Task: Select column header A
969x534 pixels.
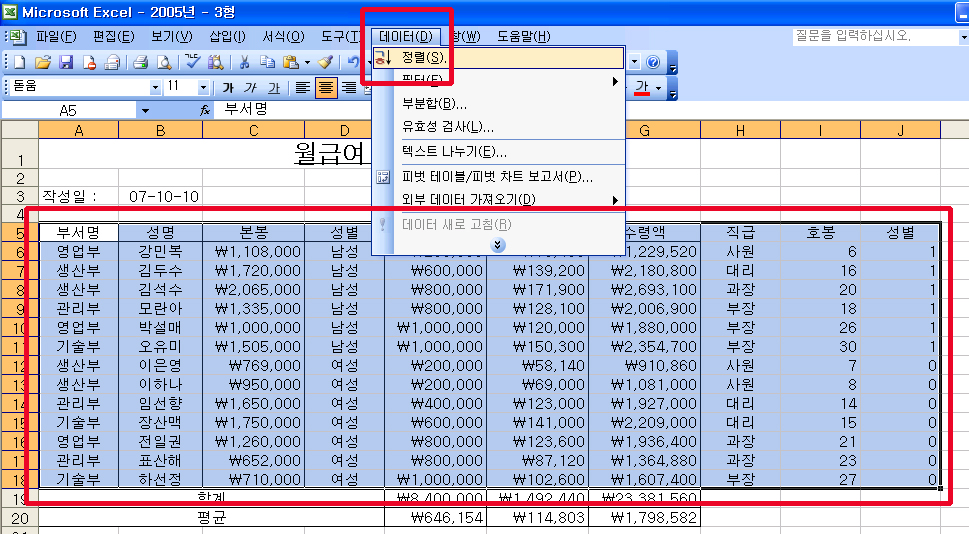Action: [78, 130]
